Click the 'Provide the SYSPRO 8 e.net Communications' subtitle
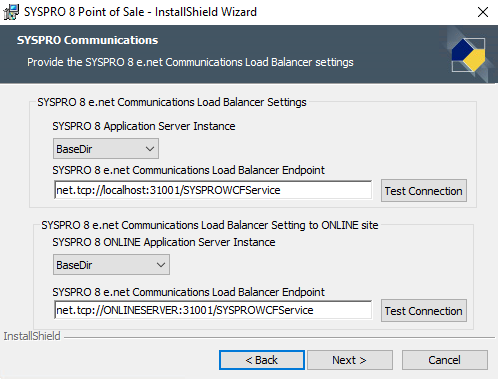498x379 pixels. pyautogui.click(x=190, y=62)
